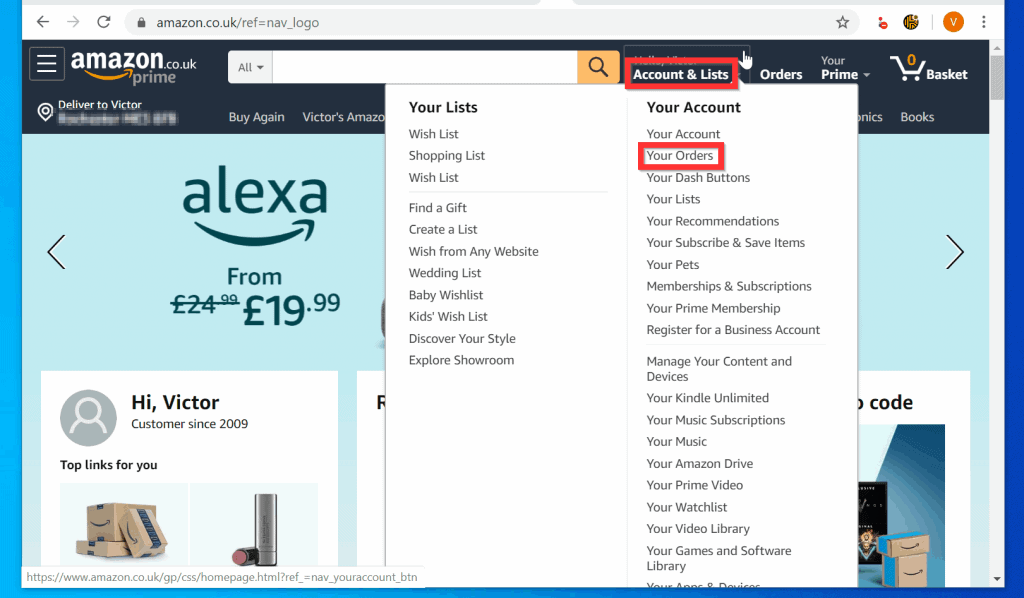
Task: Click the scrollbar down arrow
Action: tap(997, 578)
